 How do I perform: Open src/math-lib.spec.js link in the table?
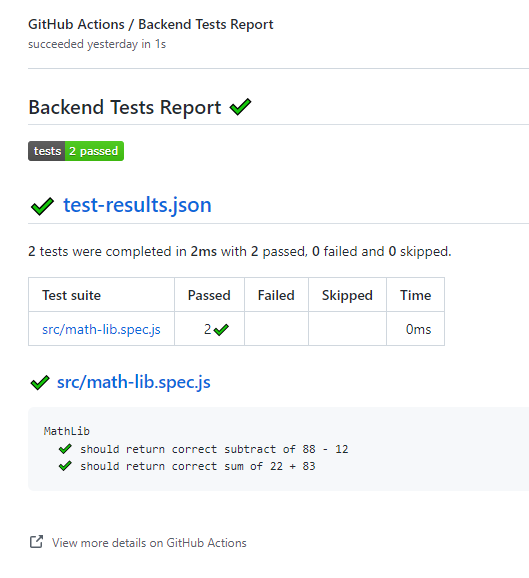[101, 329]
